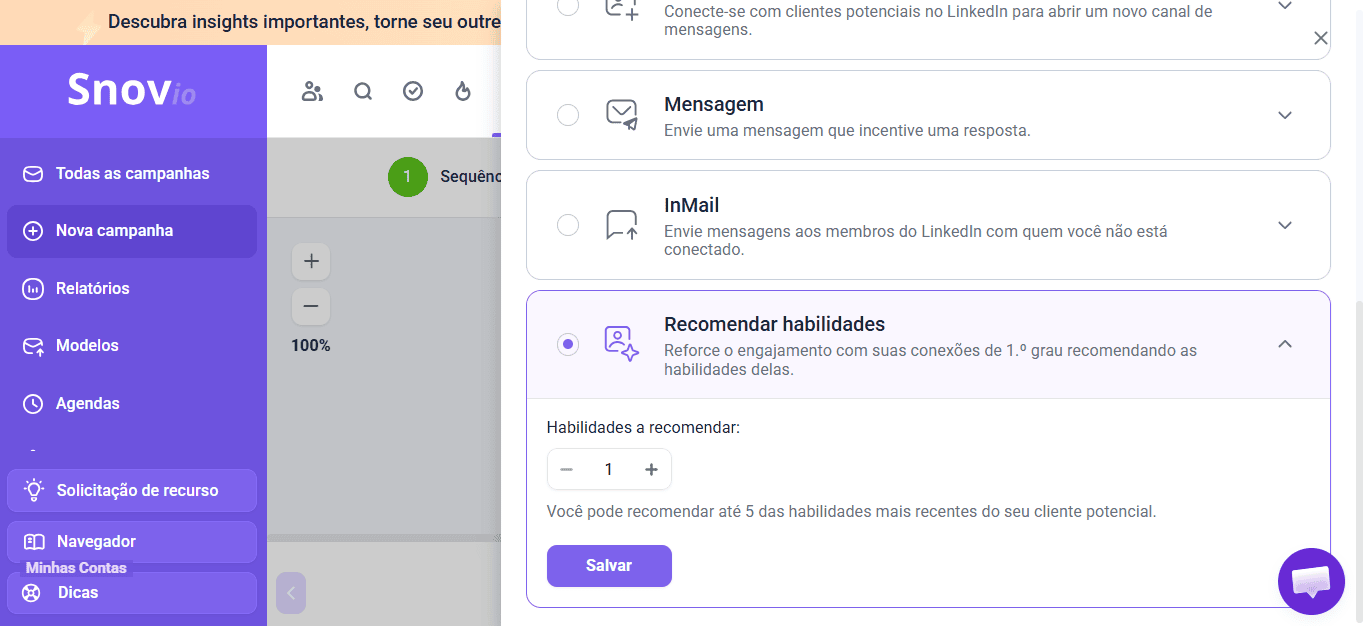Open Todas as campanhas in sidebar

[x=132, y=174]
